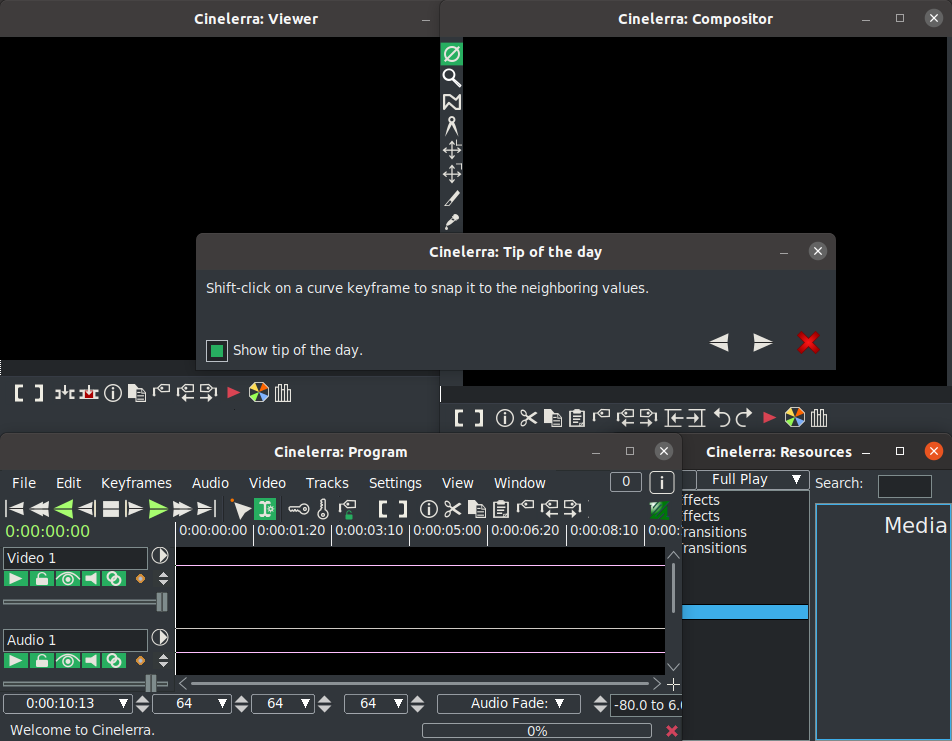Click the scissors cut icon in Program toolbar
The width and height of the screenshot is (952, 741).
click(x=452, y=509)
